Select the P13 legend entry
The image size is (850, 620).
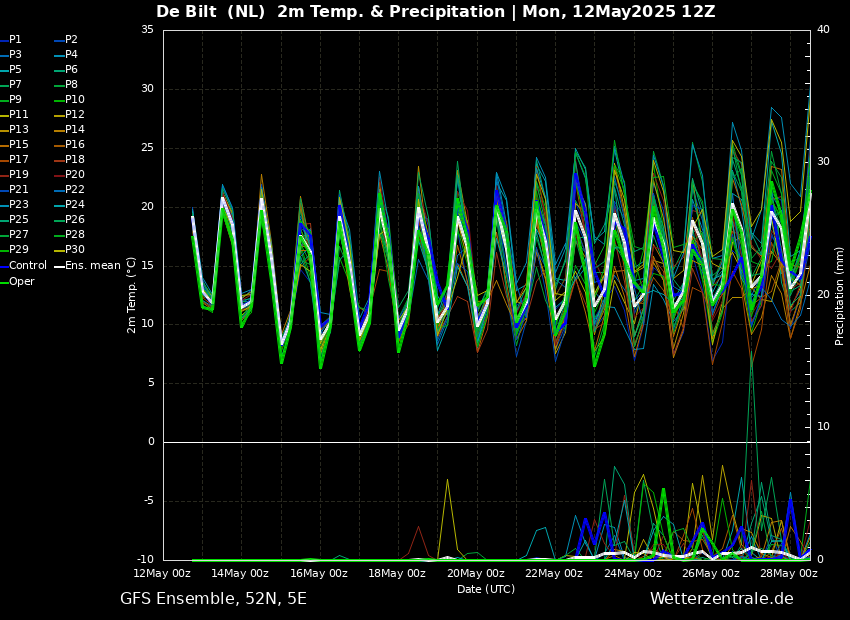tap(14, 130)
